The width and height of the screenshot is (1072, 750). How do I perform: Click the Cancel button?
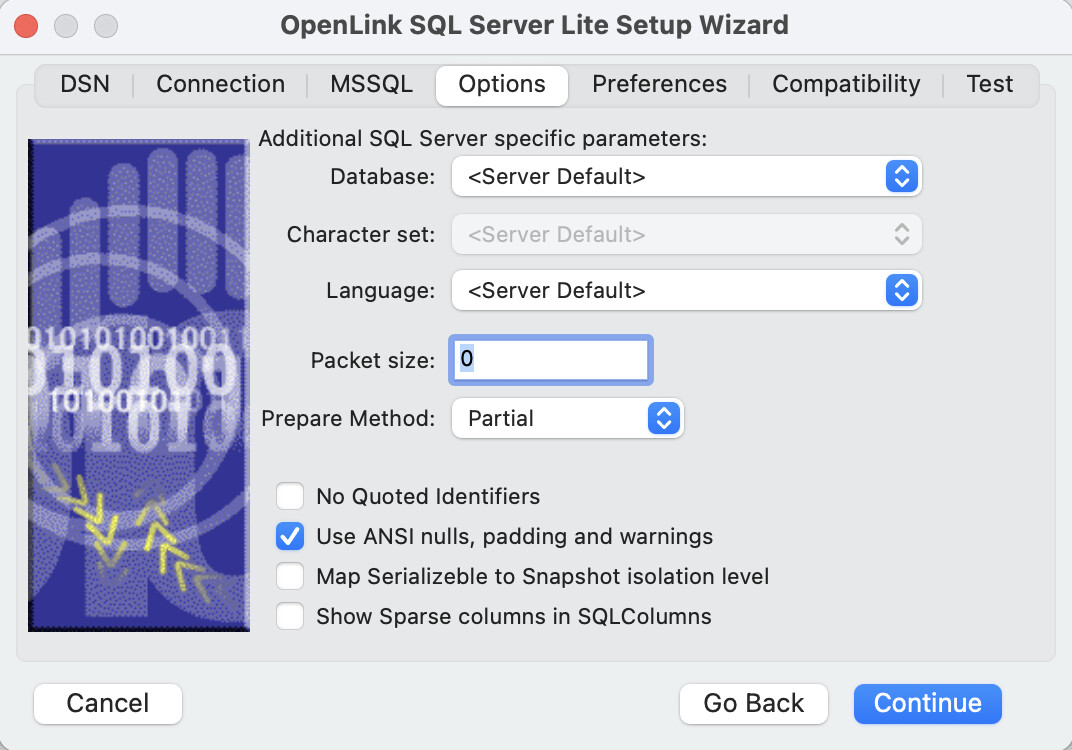[x=108, y=703]
